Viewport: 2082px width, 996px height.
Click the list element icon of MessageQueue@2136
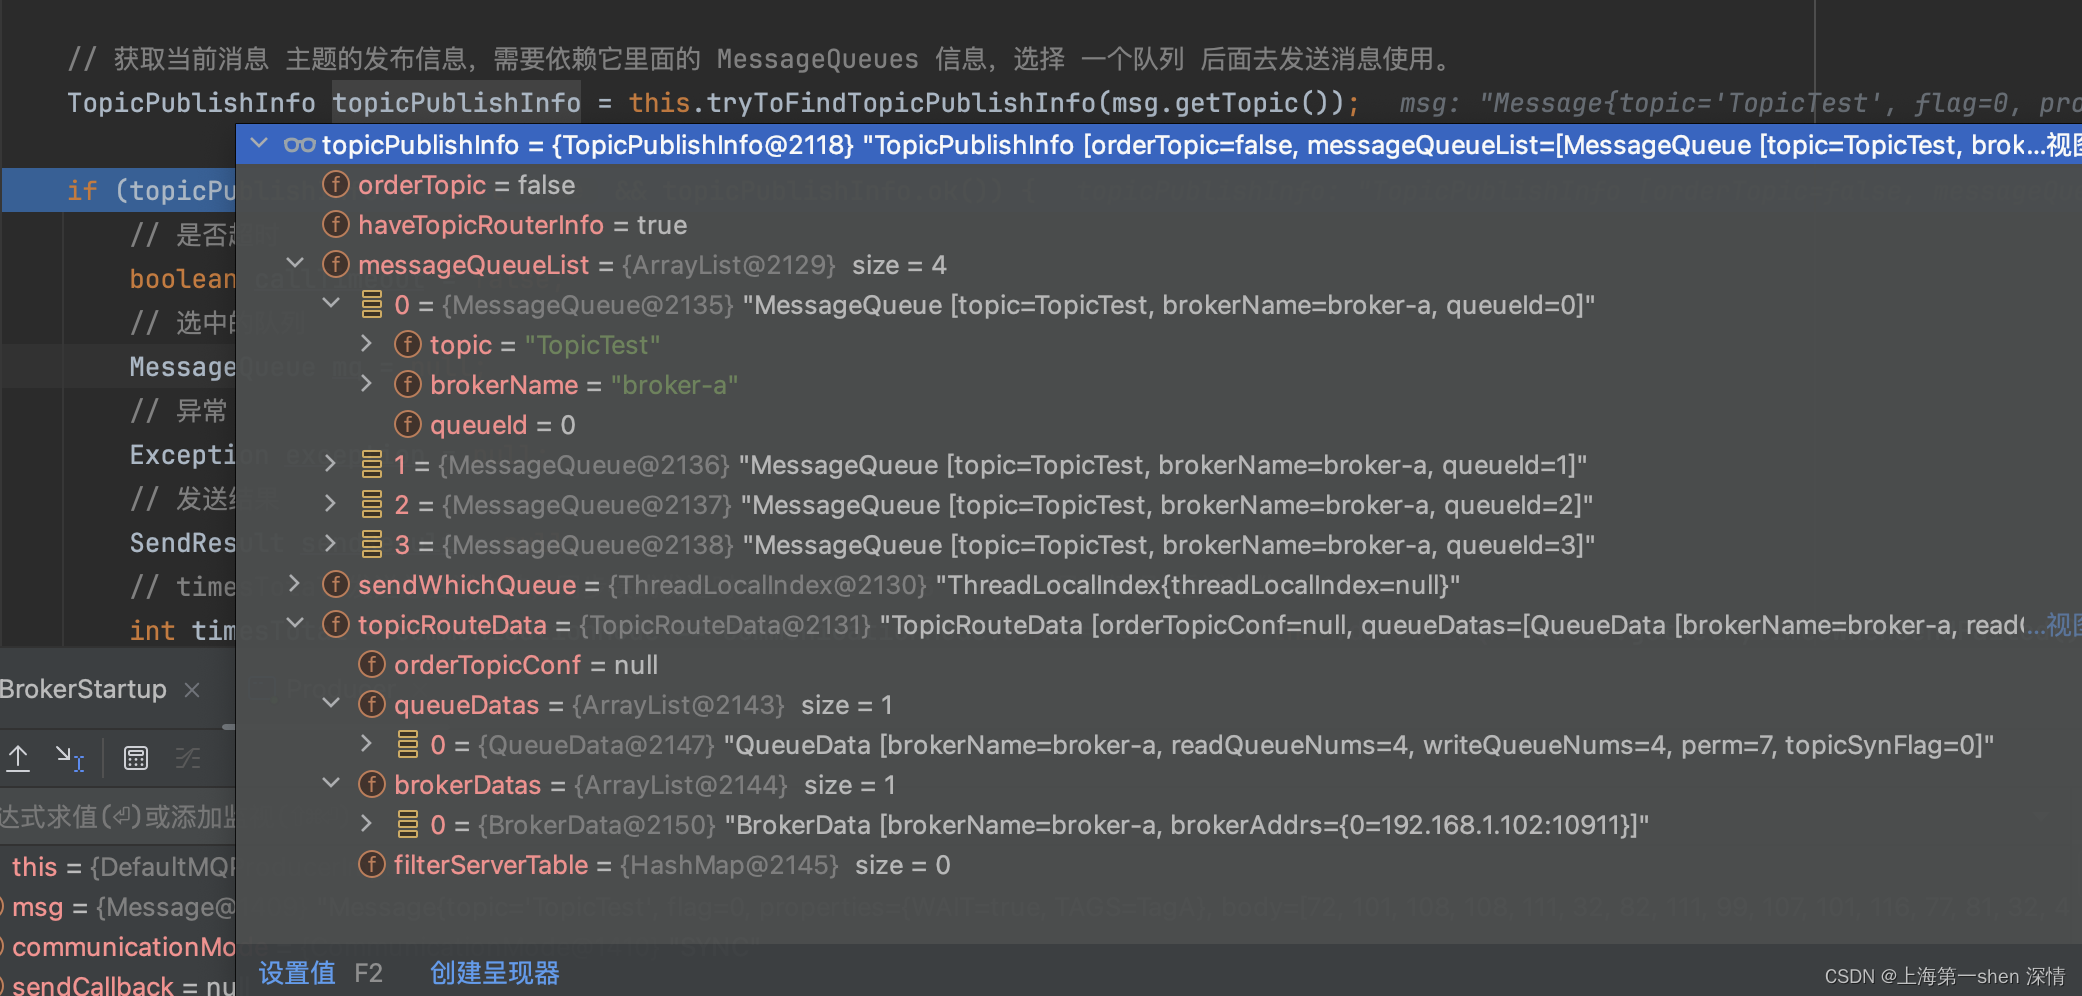tap(372, 465)
